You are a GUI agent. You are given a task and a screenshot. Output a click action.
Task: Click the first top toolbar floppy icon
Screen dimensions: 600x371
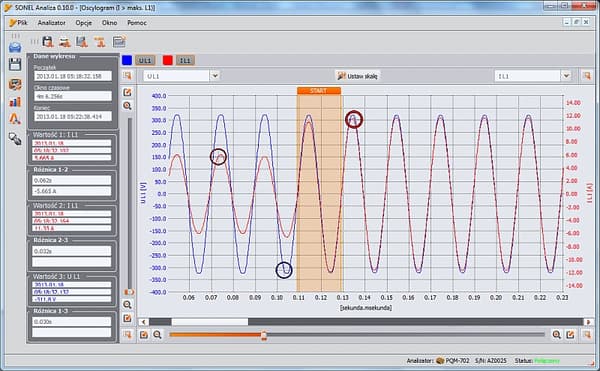pyautogui.click(x=48, y=42)
